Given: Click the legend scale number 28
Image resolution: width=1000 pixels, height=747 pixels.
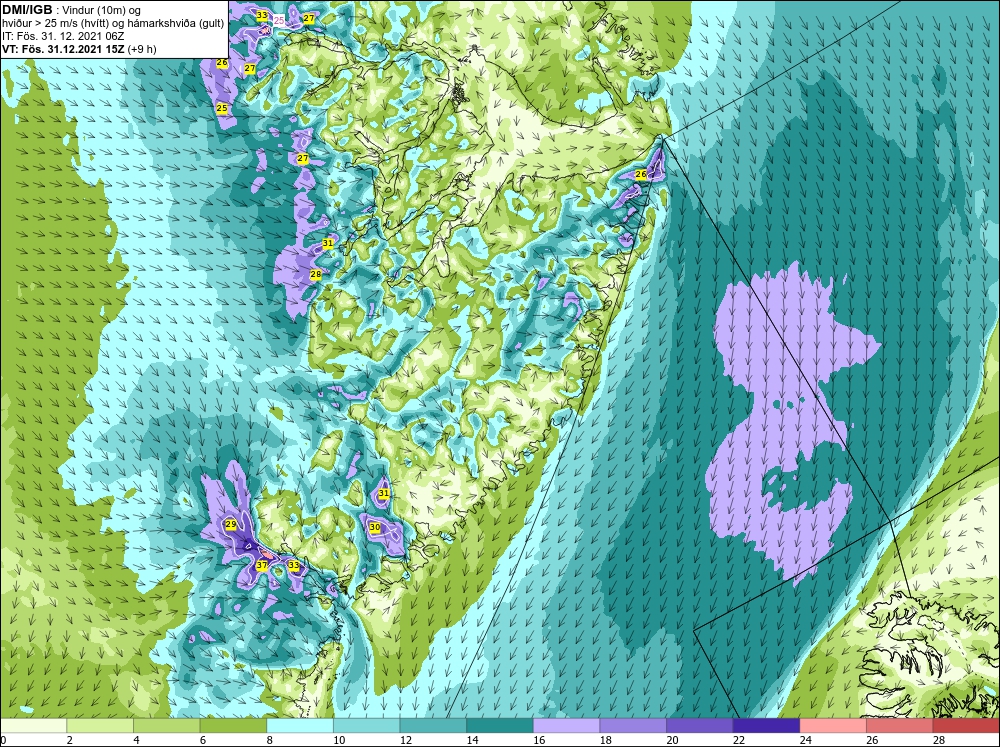Looking at the screenshot, I should point(939,740).
